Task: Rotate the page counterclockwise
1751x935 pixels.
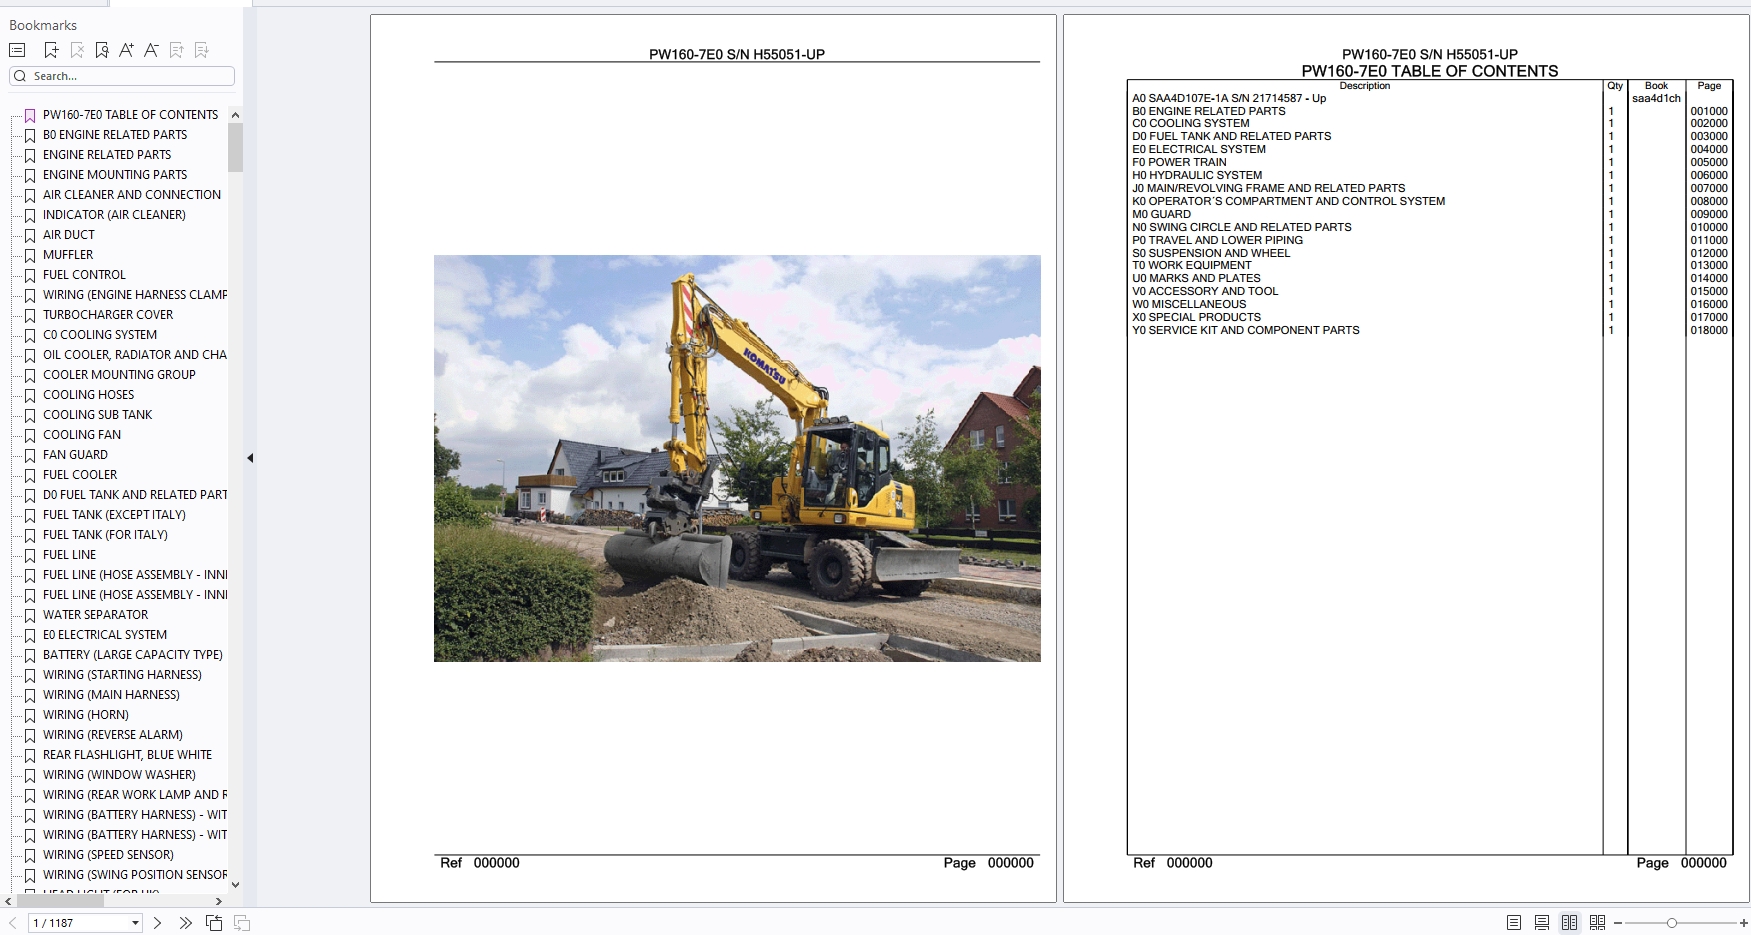Action: click(214, 922)
